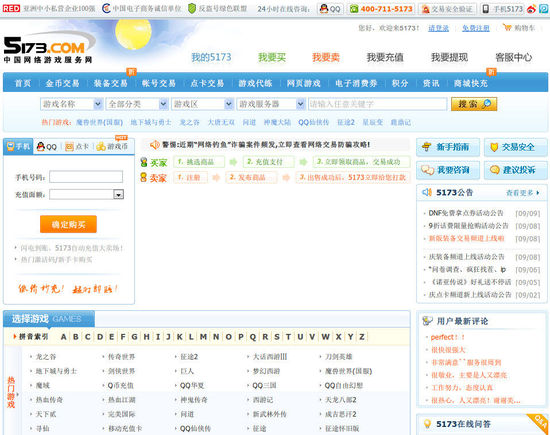The image size is (550, 435).
Task: Open 龙之谷 in the games list
Action: tap(46, 357)
